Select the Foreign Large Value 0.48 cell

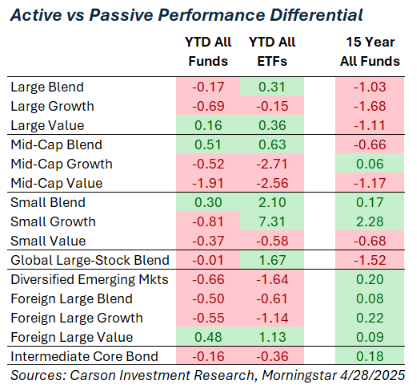click(x=208, y=337)
